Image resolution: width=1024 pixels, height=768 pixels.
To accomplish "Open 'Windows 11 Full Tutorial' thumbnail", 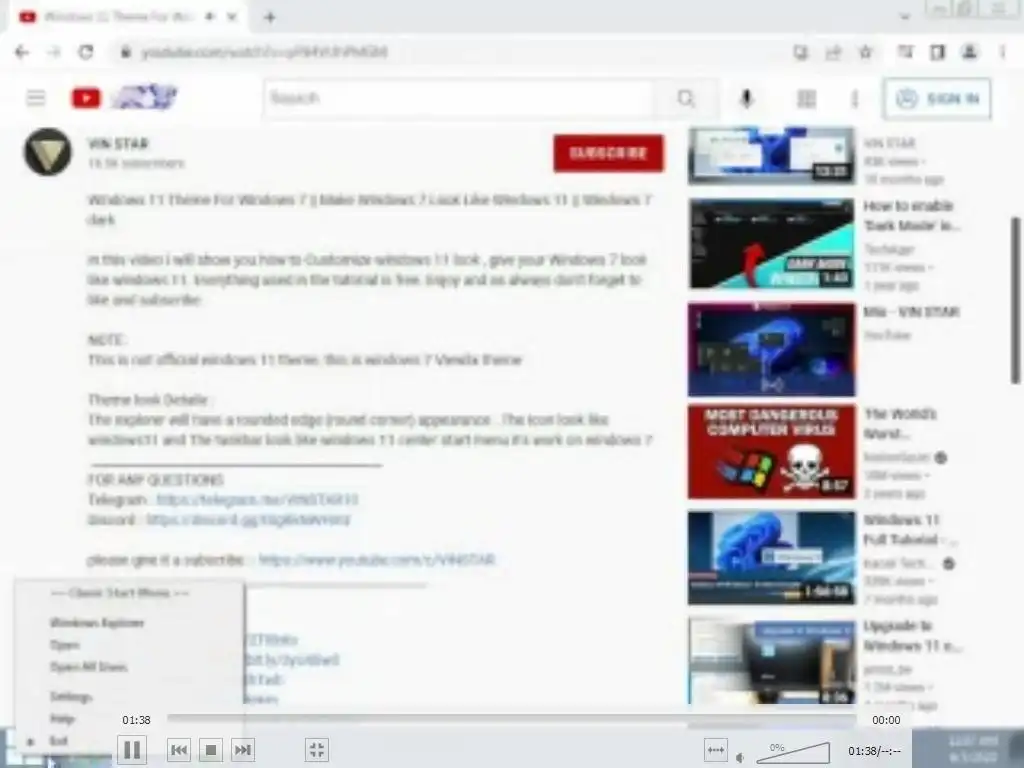I will coord(771,558).
